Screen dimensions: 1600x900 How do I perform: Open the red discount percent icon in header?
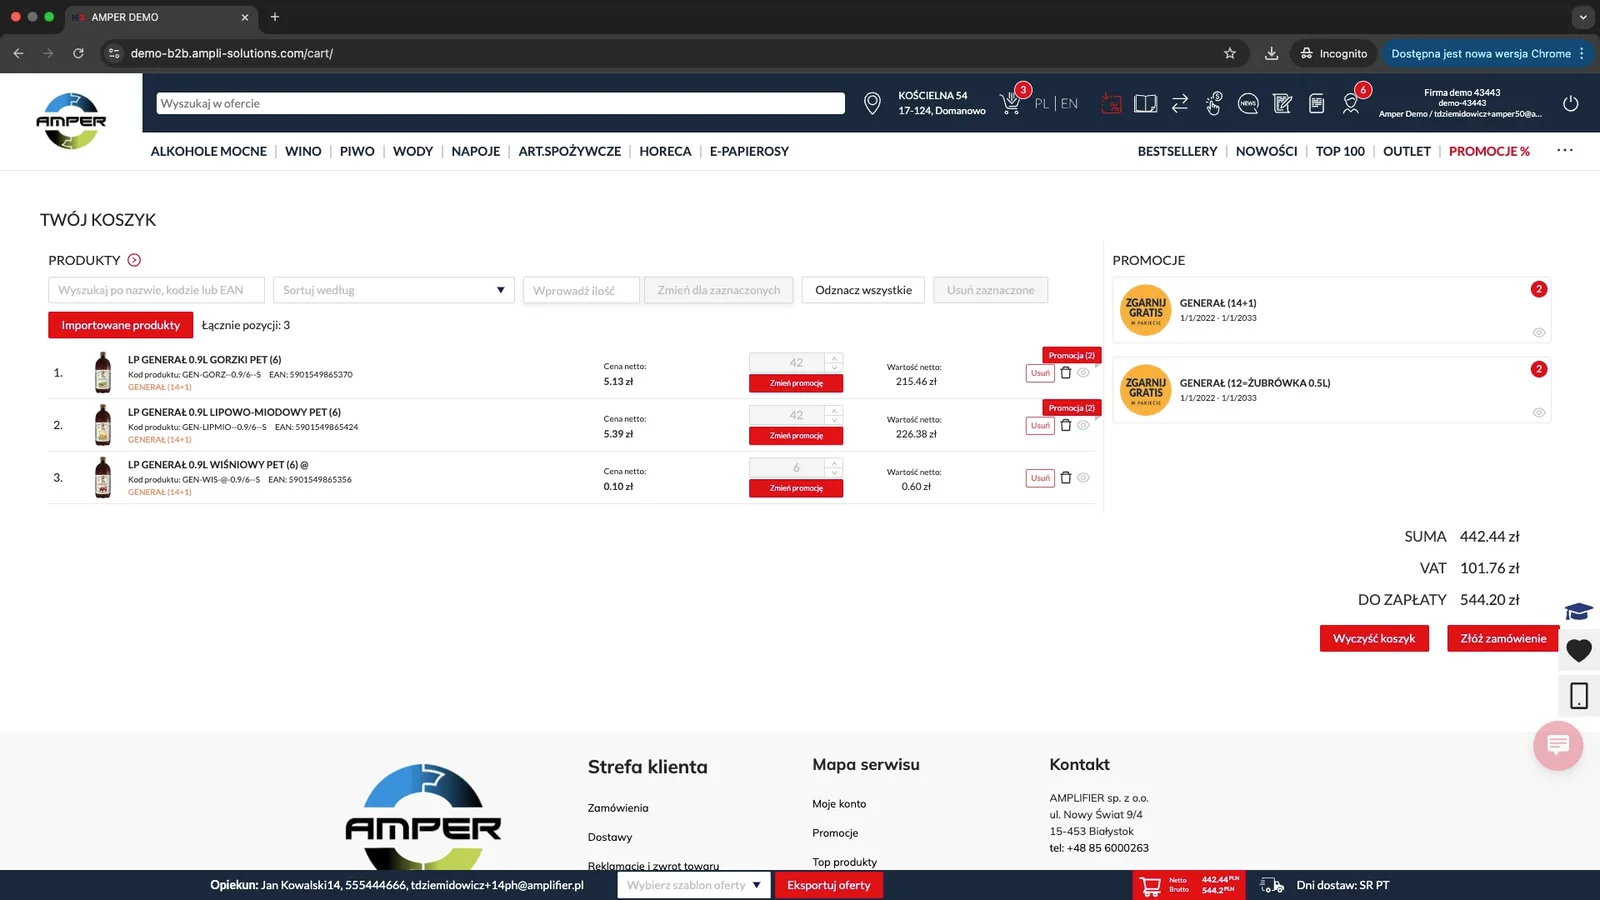(1111, 103)
